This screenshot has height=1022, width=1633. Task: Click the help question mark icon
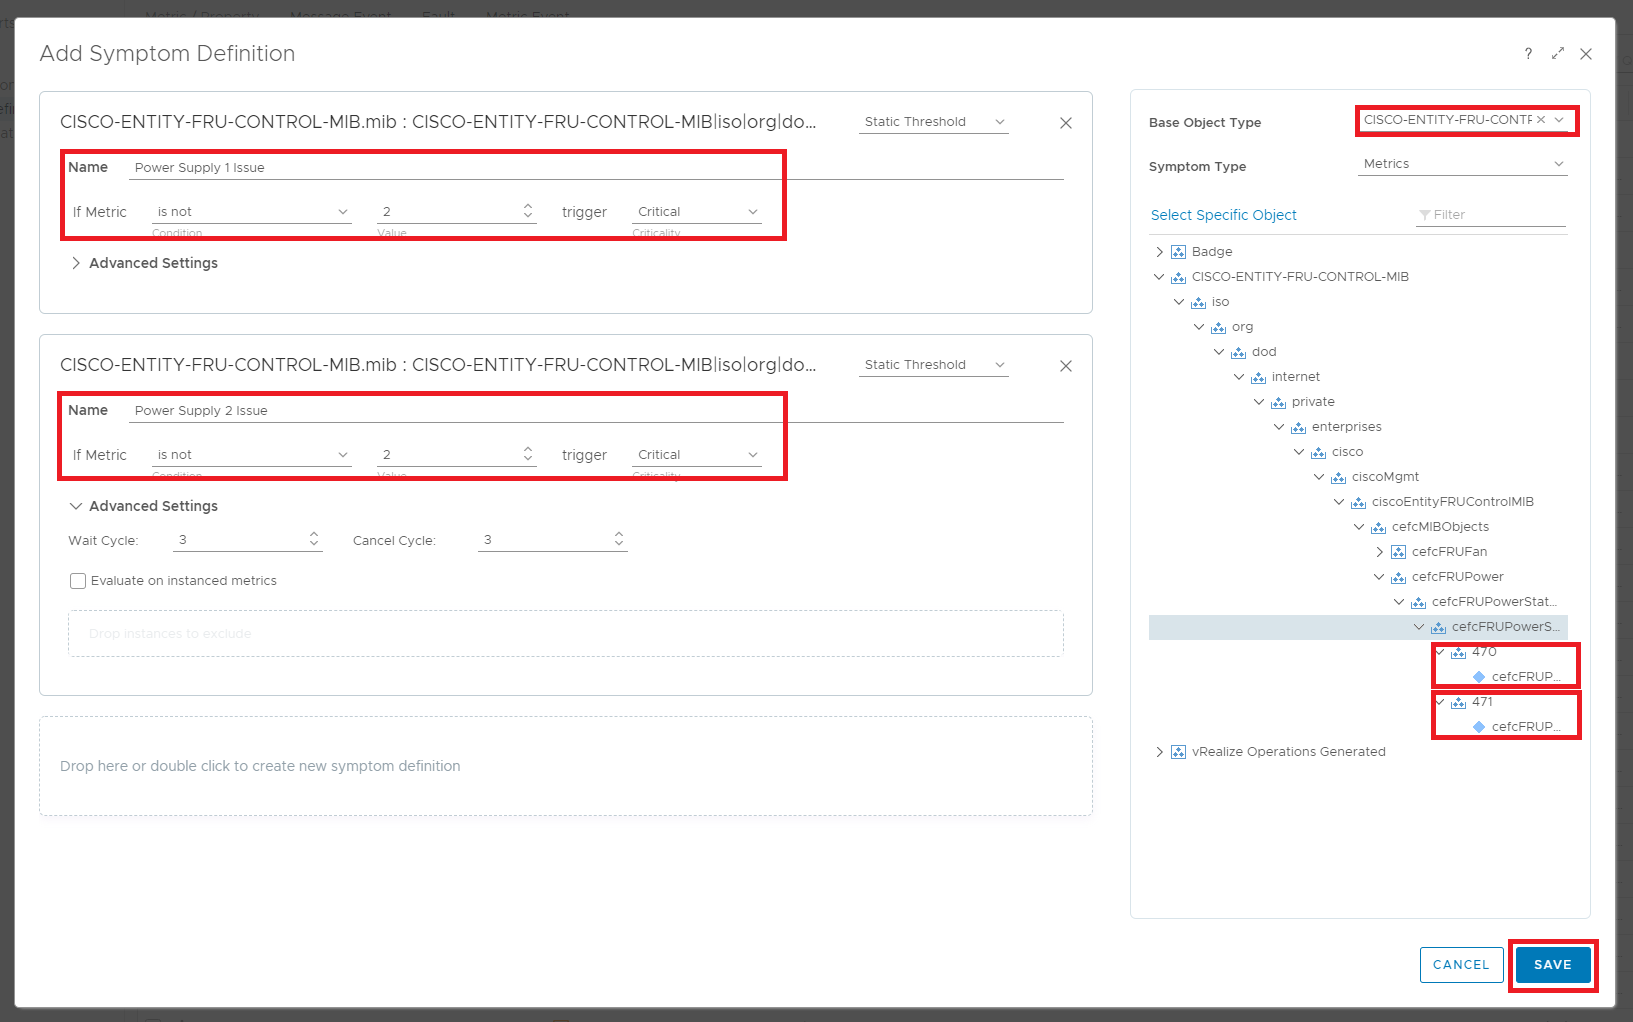pyautogui.click(x=1528, y=54)
